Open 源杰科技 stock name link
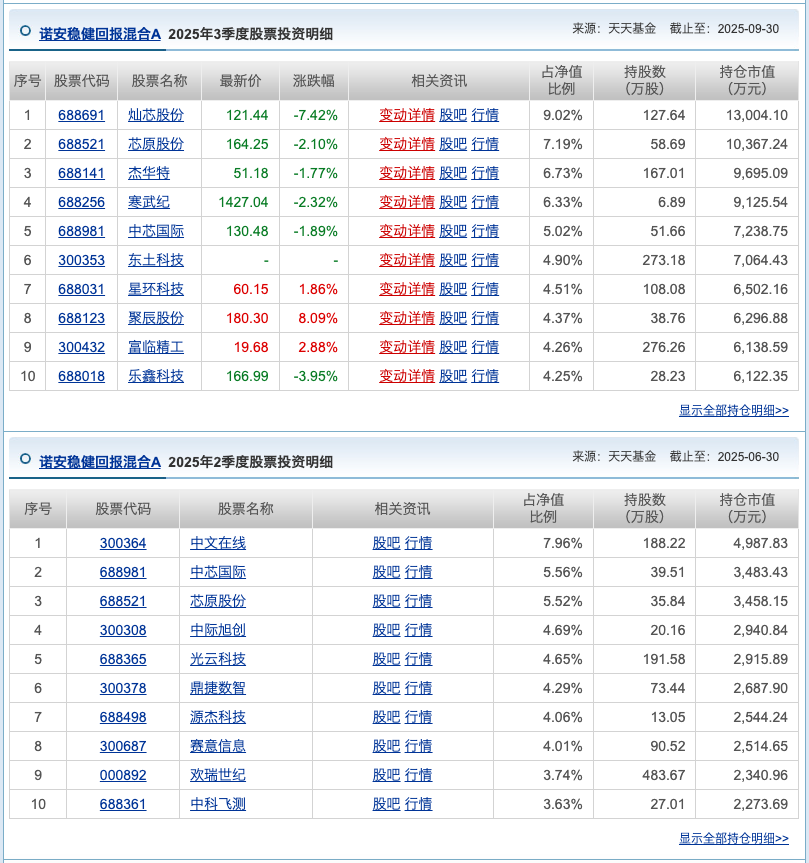Screen dimensions: 809x863 pos(218,717)
